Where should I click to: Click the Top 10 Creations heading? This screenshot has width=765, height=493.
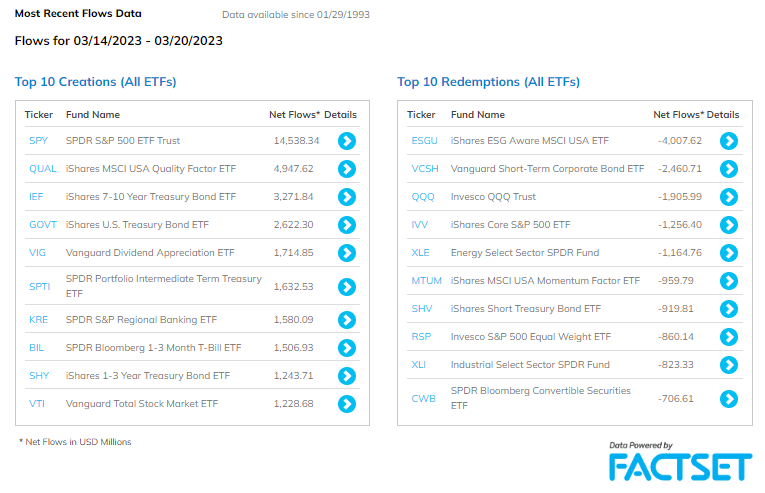[x=96, y=82]
